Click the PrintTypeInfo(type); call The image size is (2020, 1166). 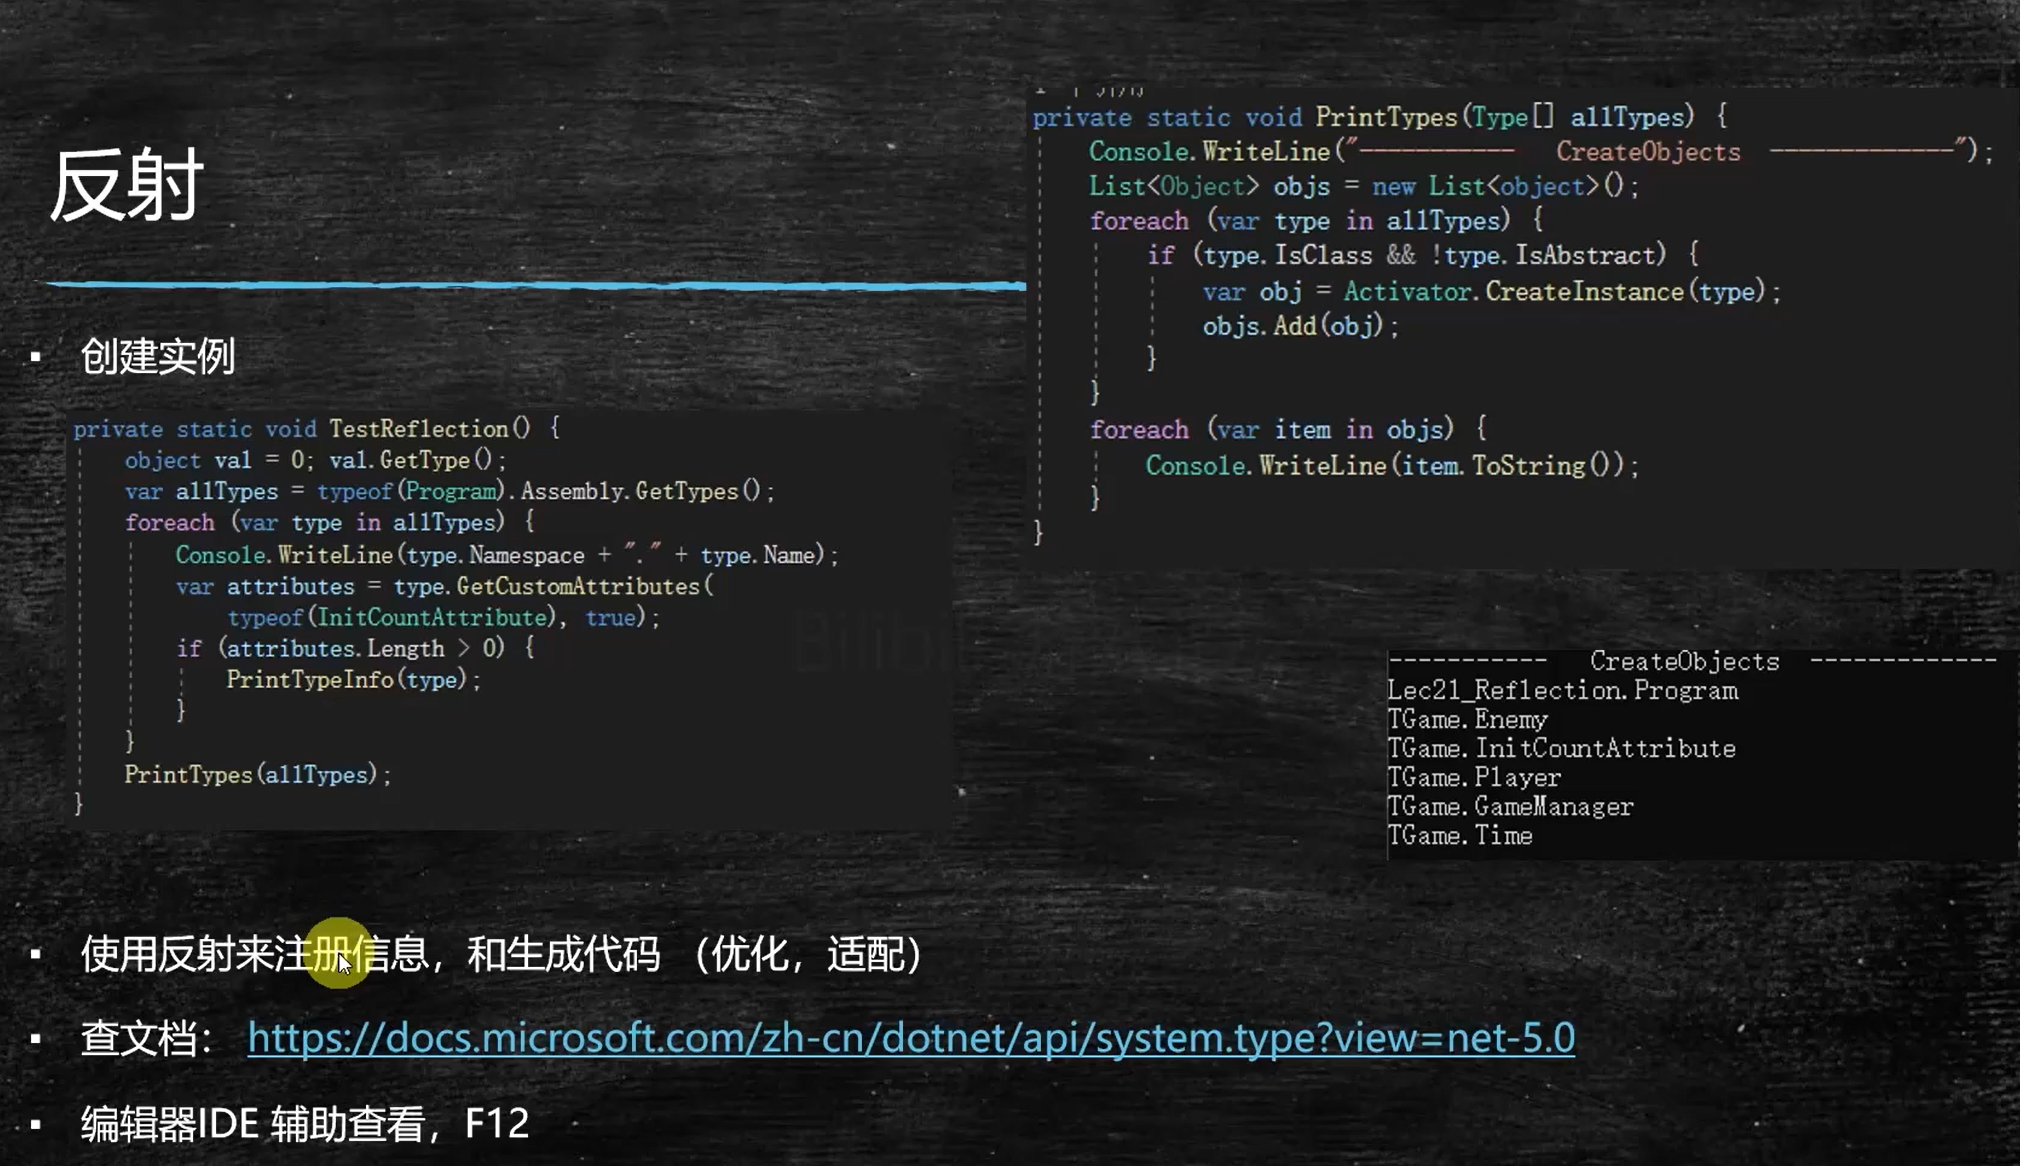354,679
